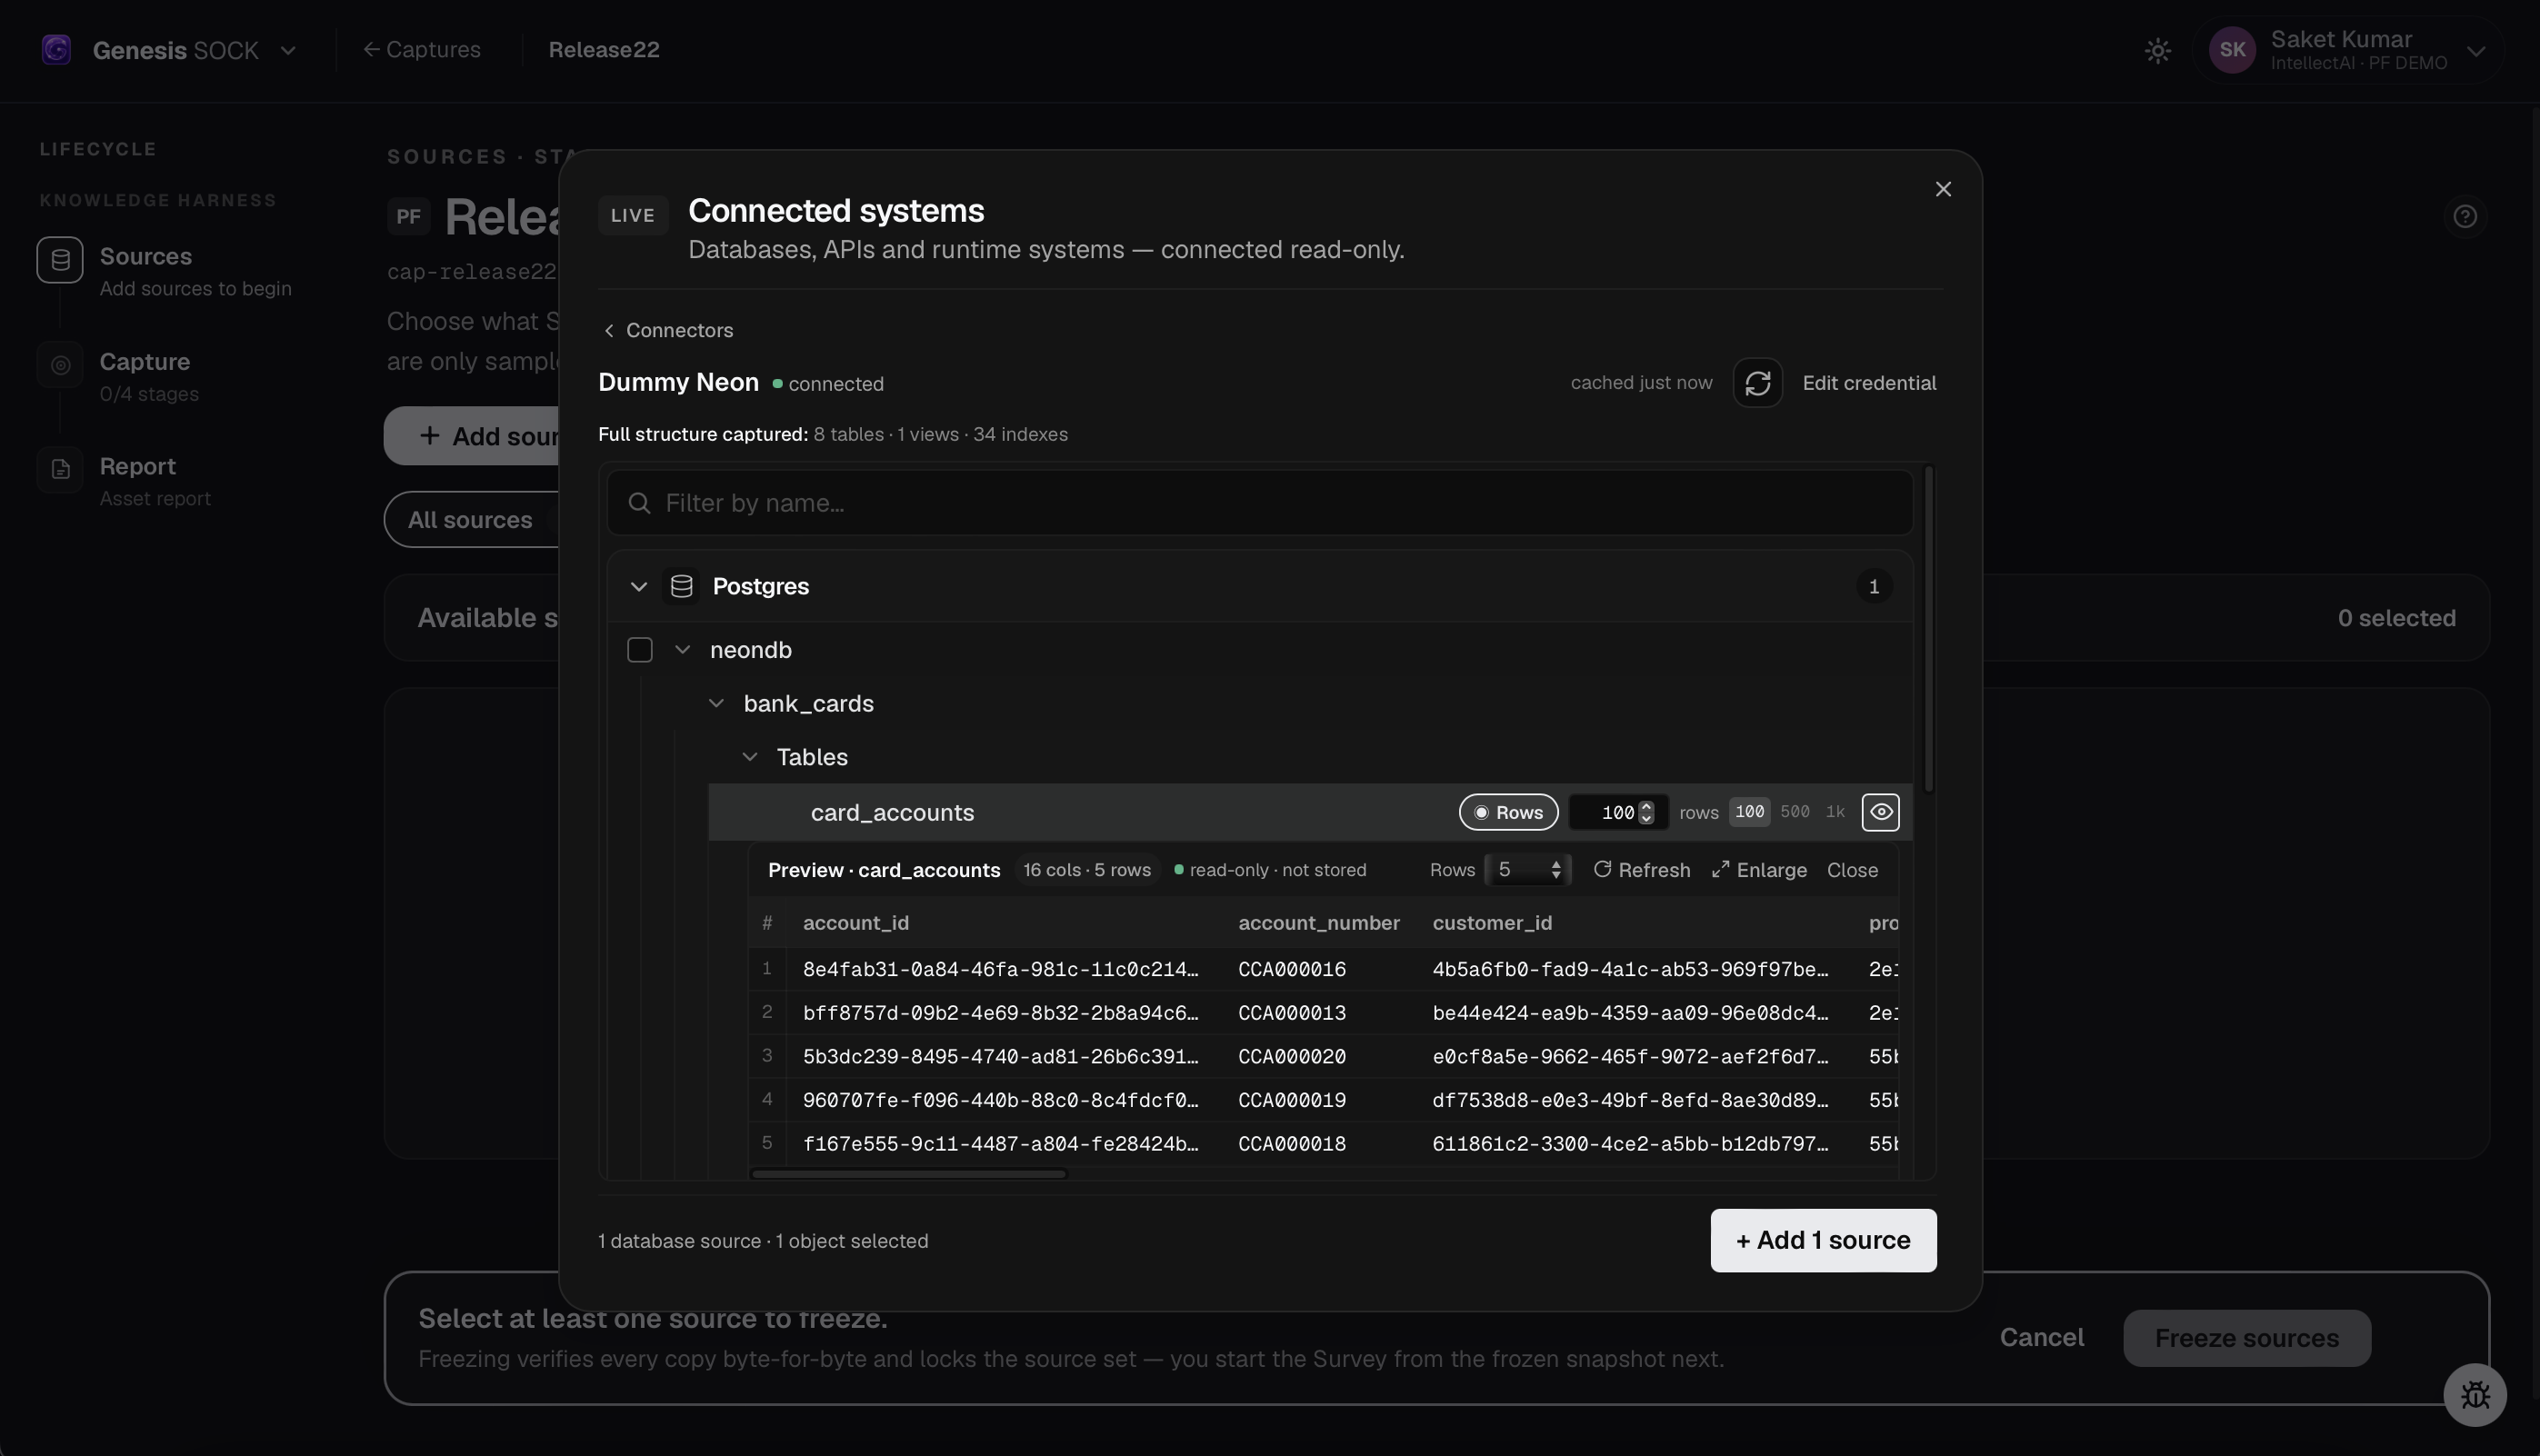Click the Capture target icon in sidebar
Image resolution: width=2540 pixels, height=1456 pixels.
tap(60, 365)
